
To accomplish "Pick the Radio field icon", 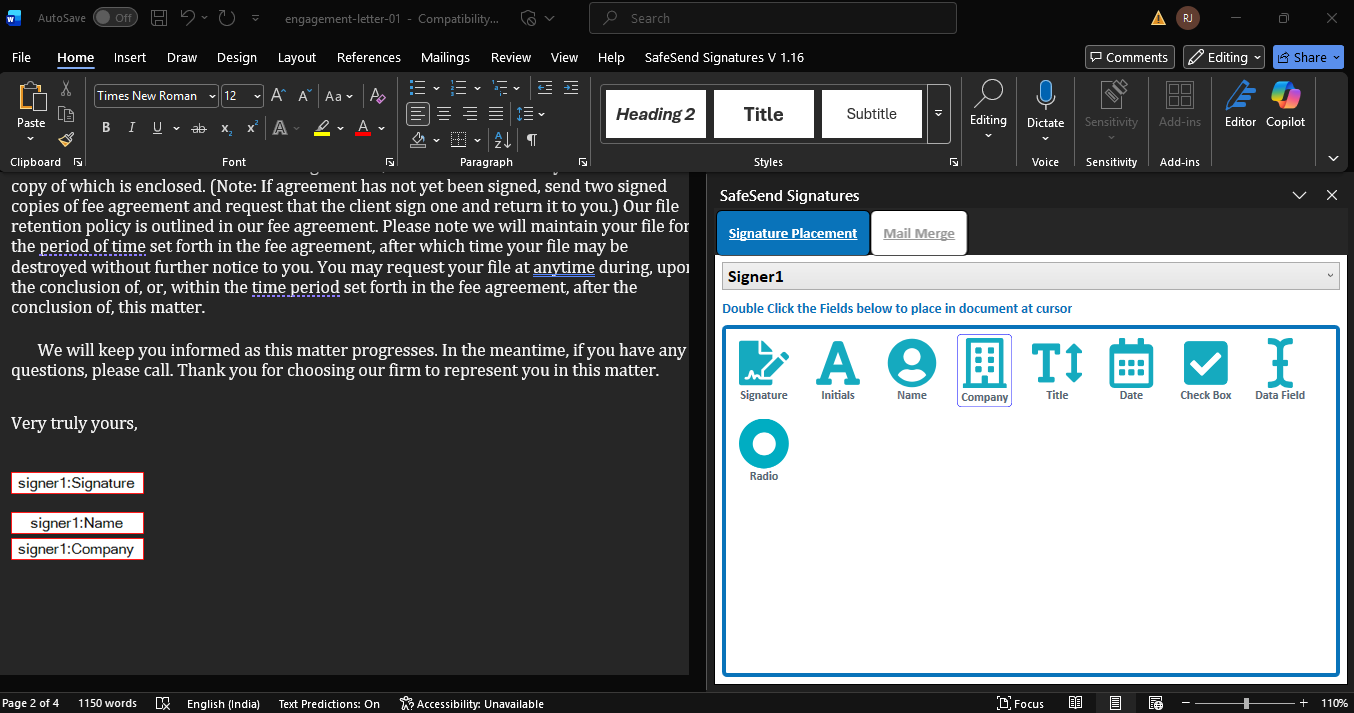I will (x=763, y=445).
